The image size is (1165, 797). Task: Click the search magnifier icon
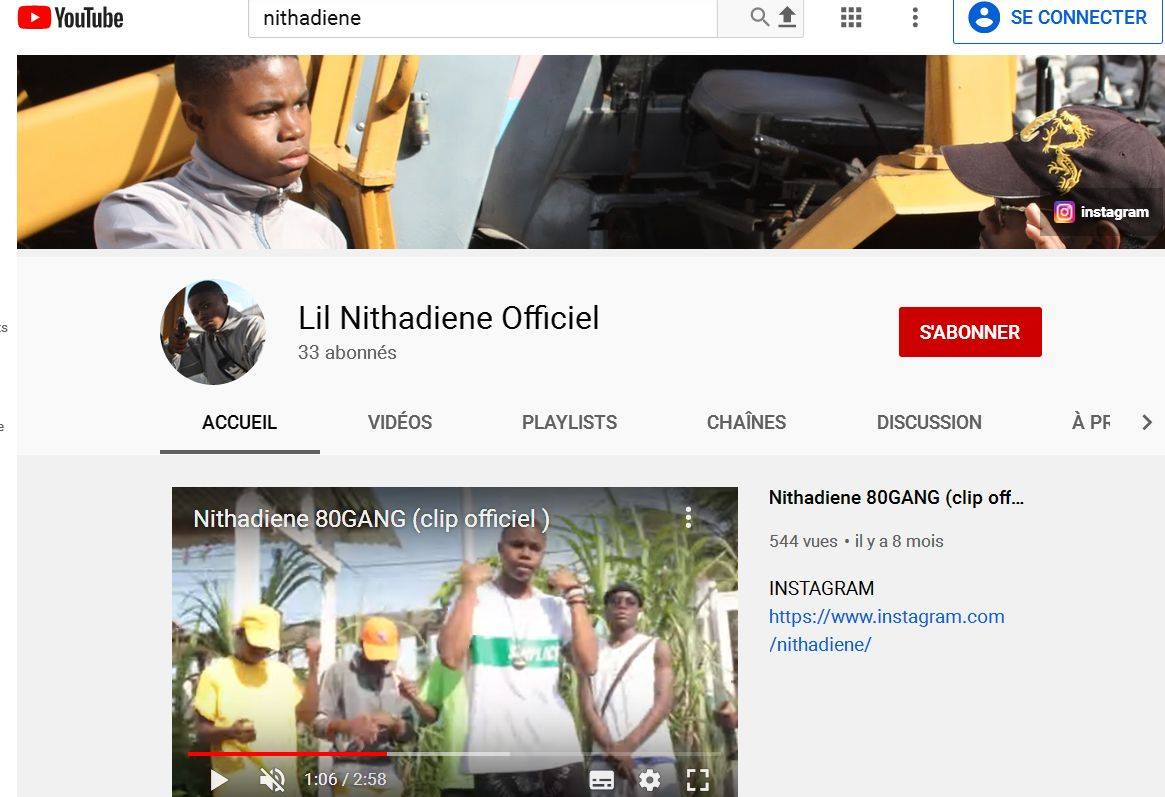click(760, 18)
